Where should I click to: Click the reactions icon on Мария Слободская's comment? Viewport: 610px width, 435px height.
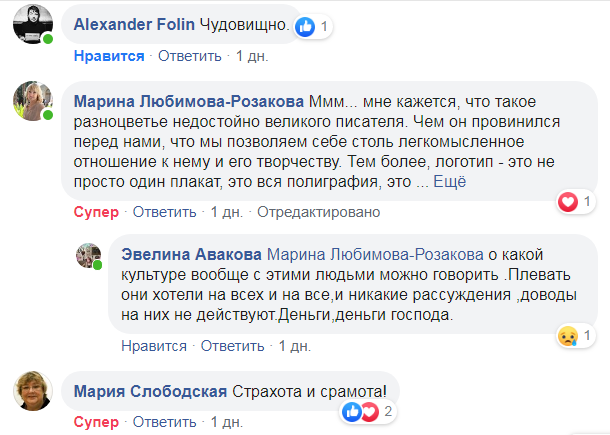pos(359,411)
